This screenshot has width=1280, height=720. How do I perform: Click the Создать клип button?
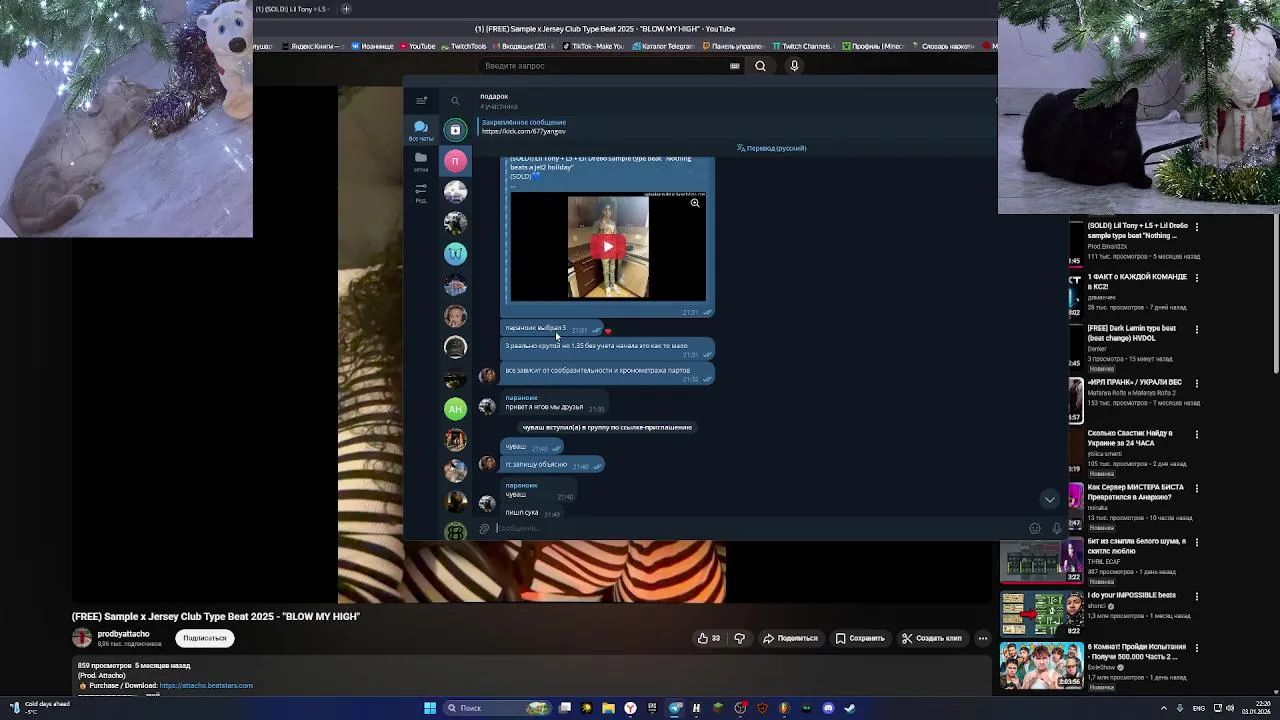point(931,638)
